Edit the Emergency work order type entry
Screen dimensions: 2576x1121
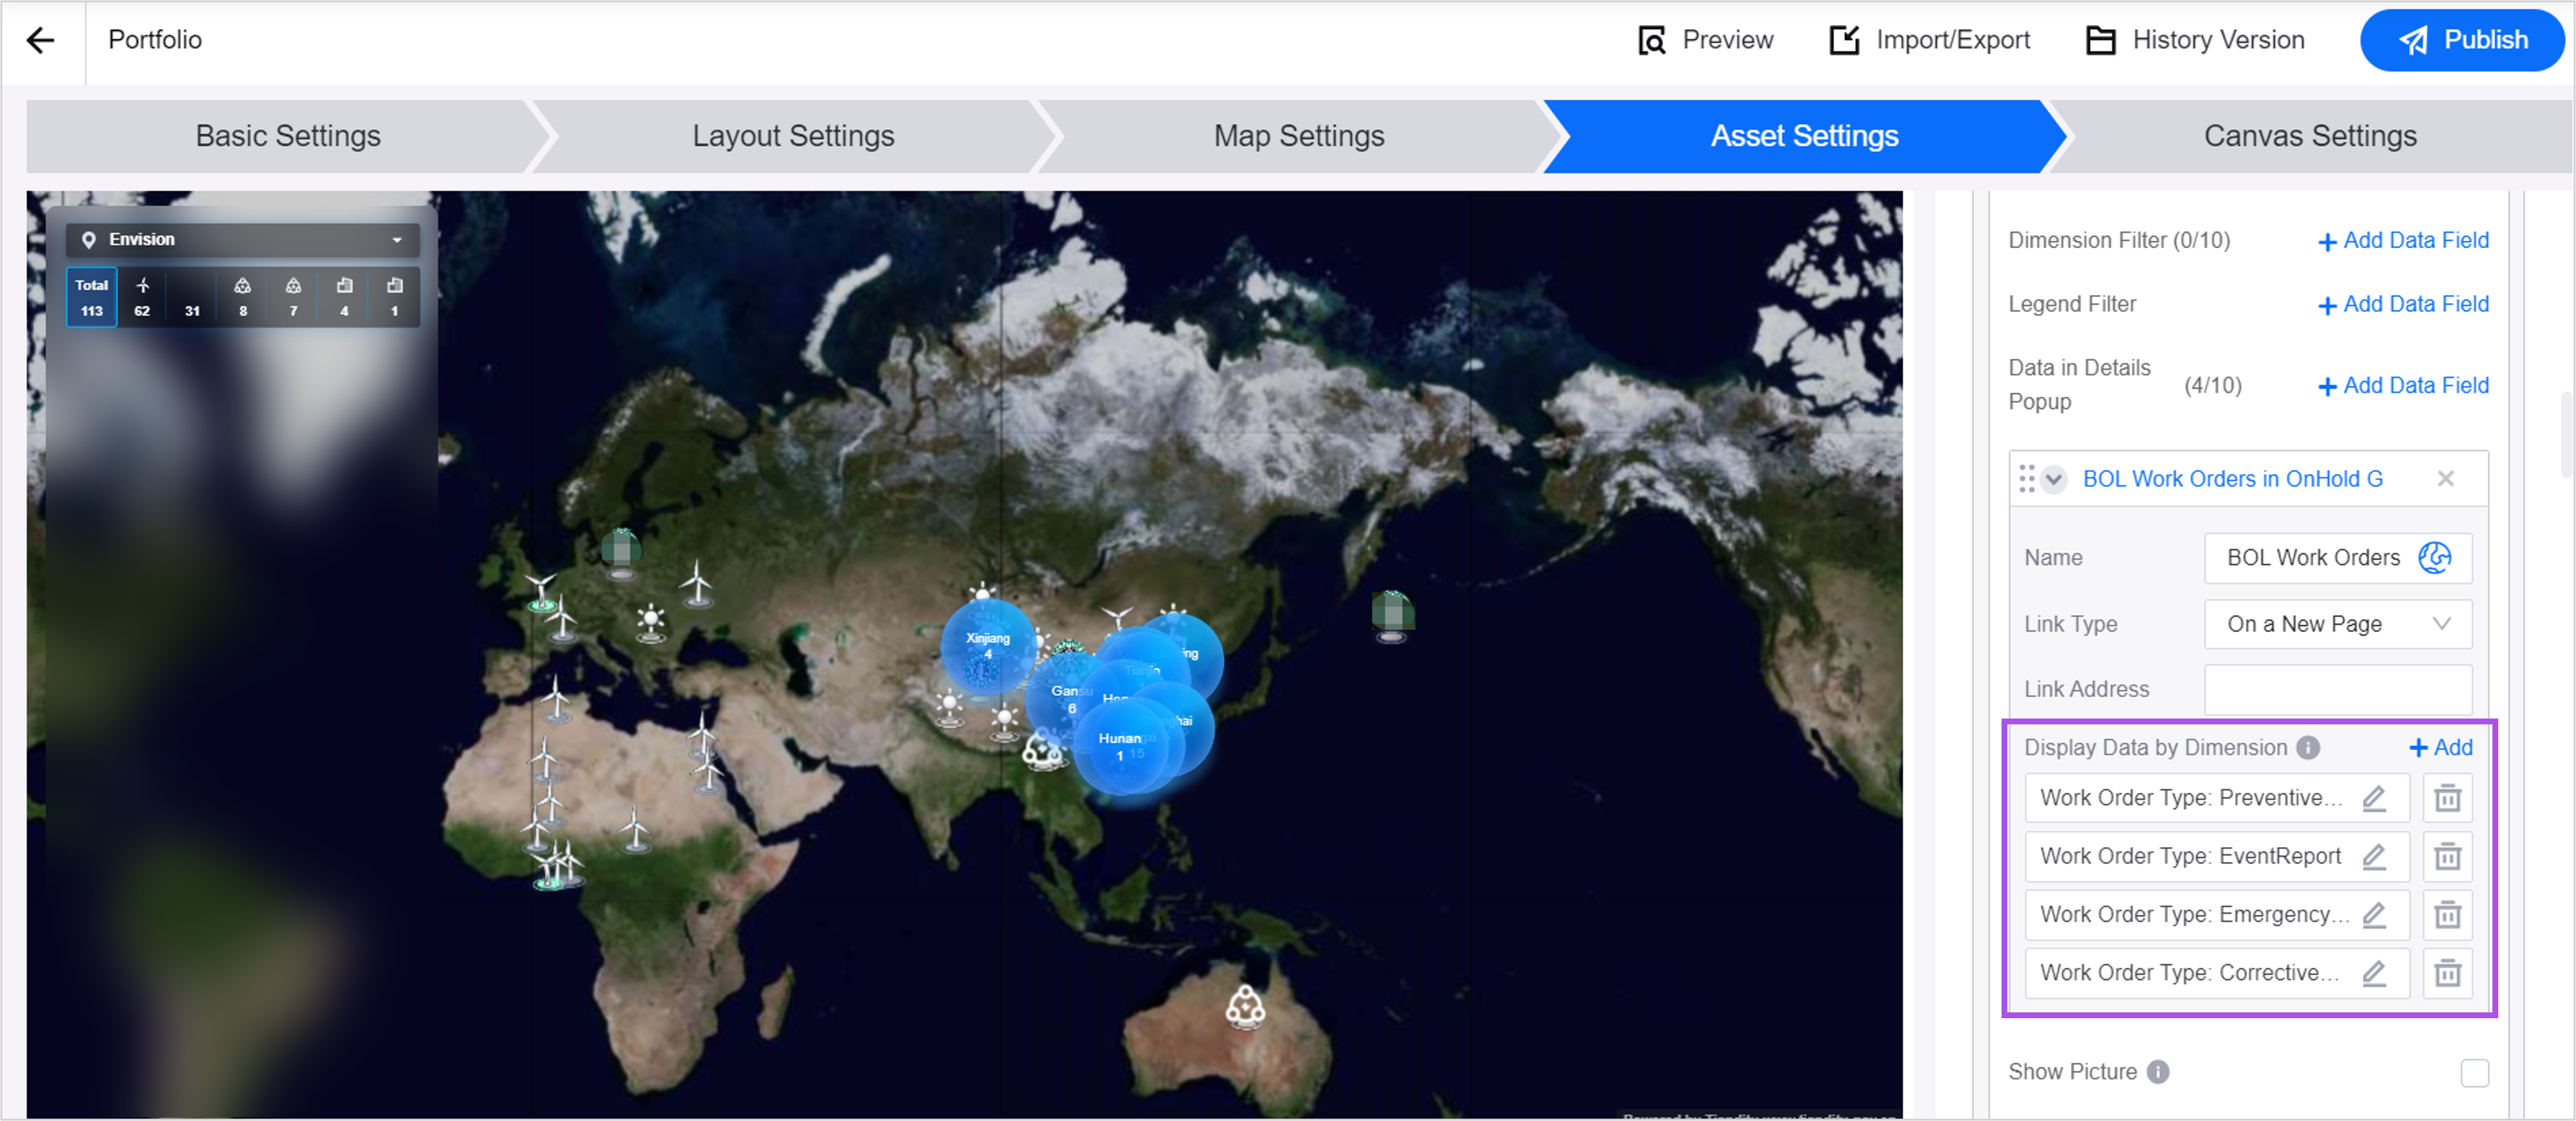point(2373,915)
